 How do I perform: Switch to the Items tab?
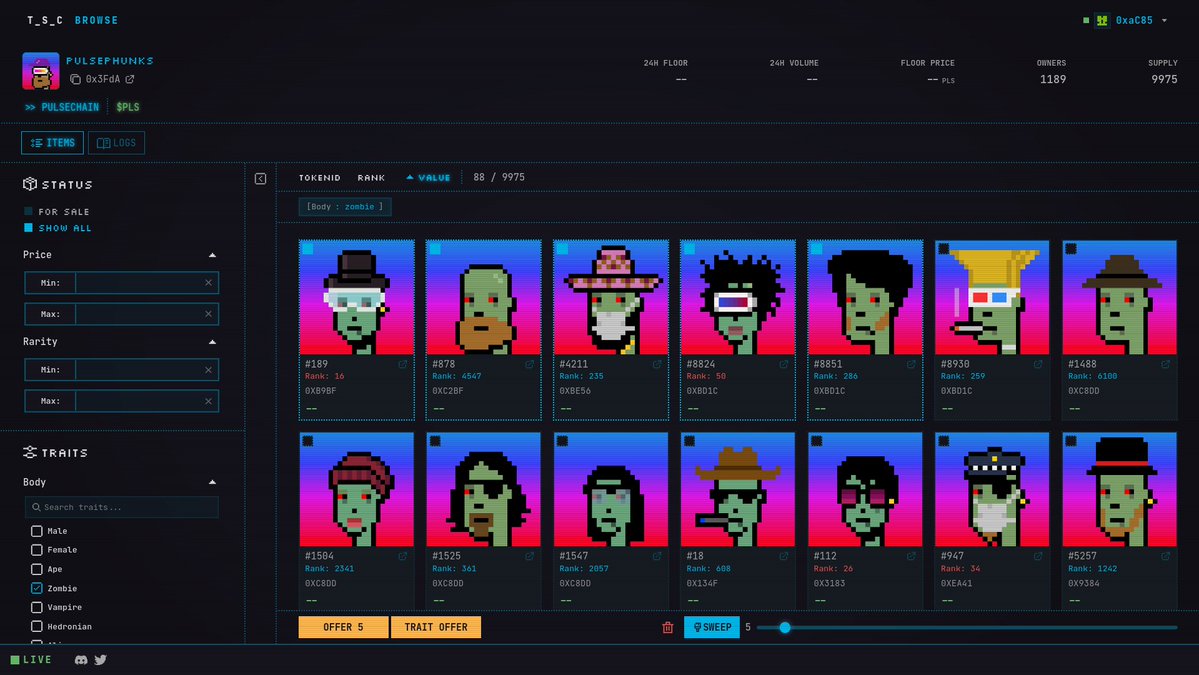coord(52,143)
